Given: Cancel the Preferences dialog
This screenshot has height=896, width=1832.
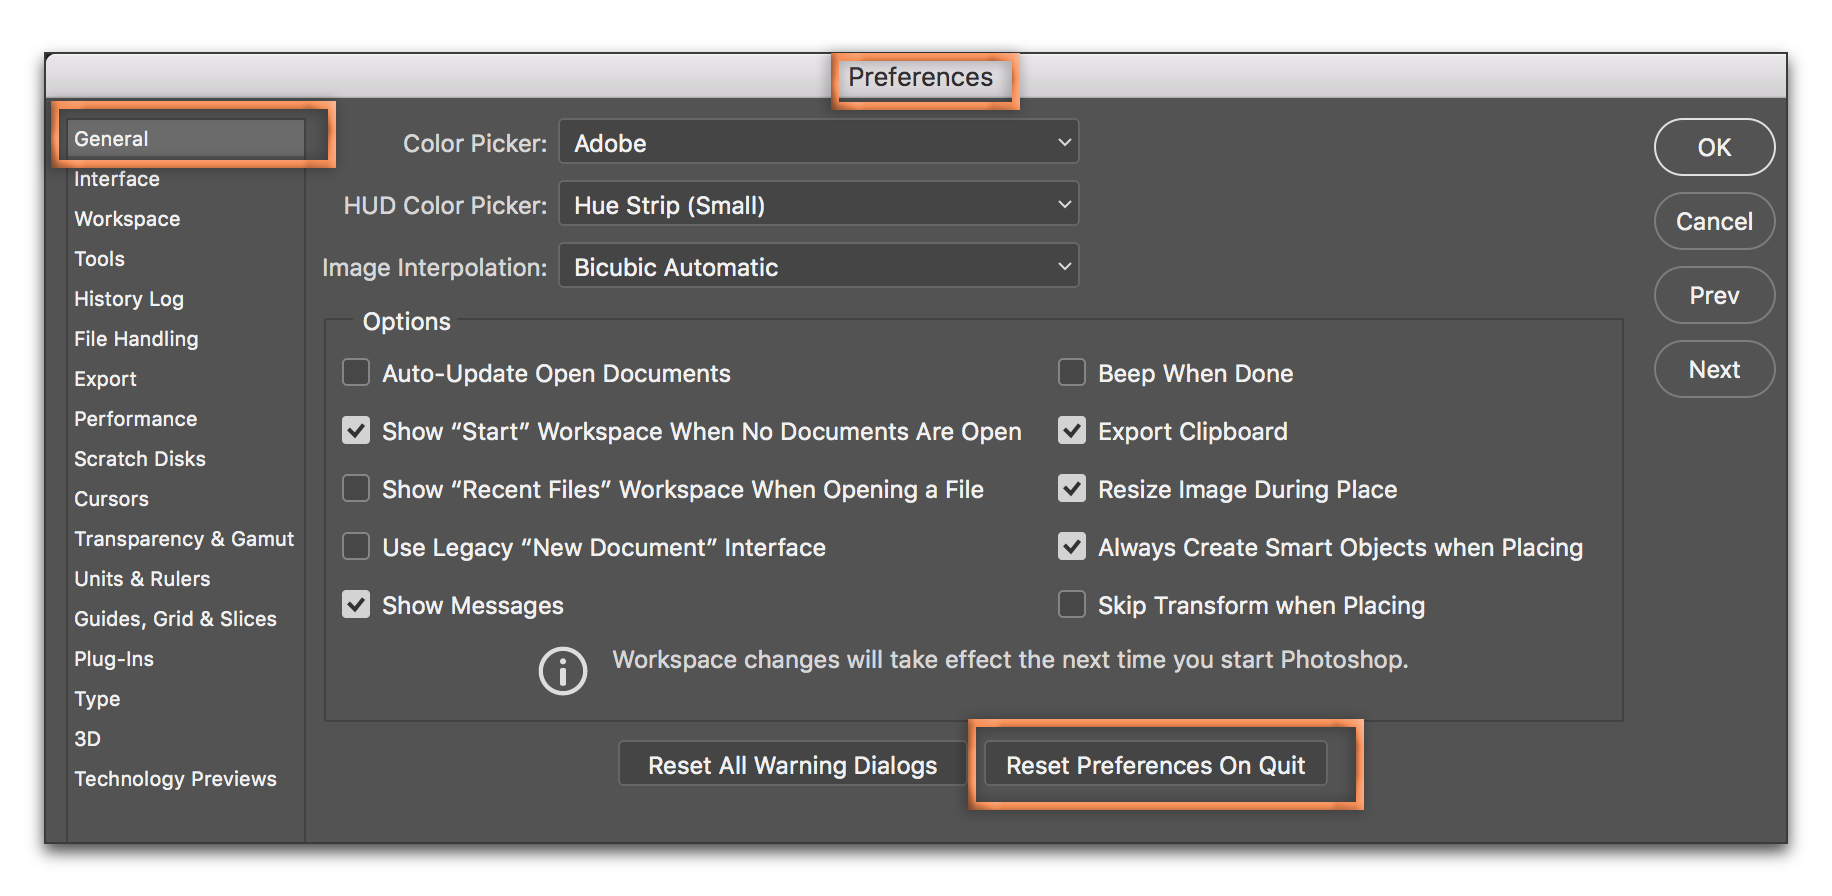Looking at the screenshot, I should point(1714,221).
